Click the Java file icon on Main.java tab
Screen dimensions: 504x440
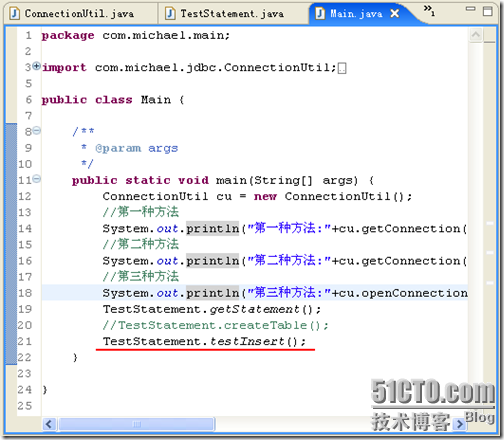[320, 14]
